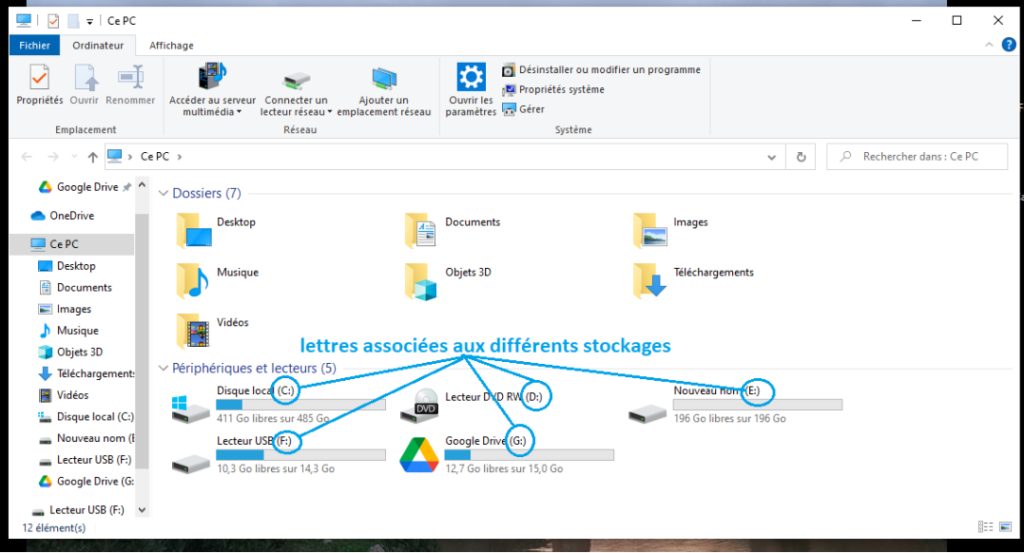Go back with the back arrow
The width and height of the screenshot is (1024, 553).
[27, 157]
